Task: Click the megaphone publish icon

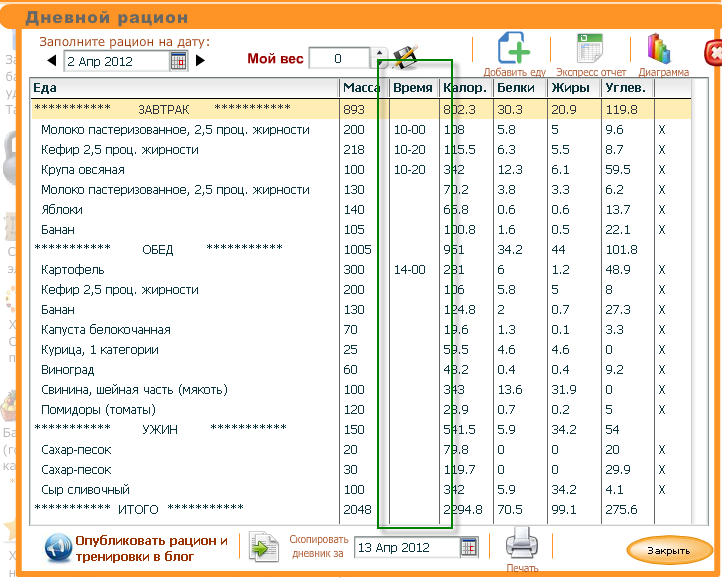Action: tap(55, 548)
